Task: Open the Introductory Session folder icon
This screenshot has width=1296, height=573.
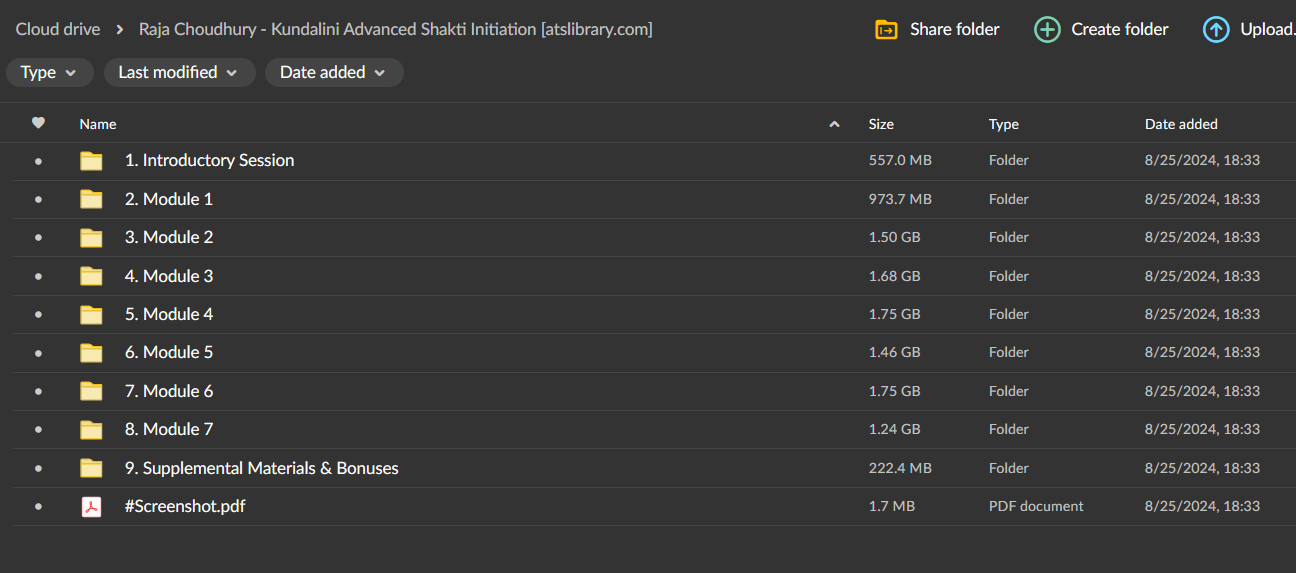Action: coord(91,161)
